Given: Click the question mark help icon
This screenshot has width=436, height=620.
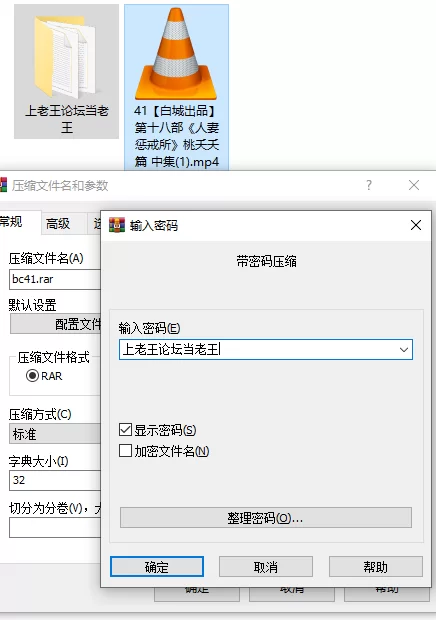Looking at the screenshot, I should pos(368,185).
